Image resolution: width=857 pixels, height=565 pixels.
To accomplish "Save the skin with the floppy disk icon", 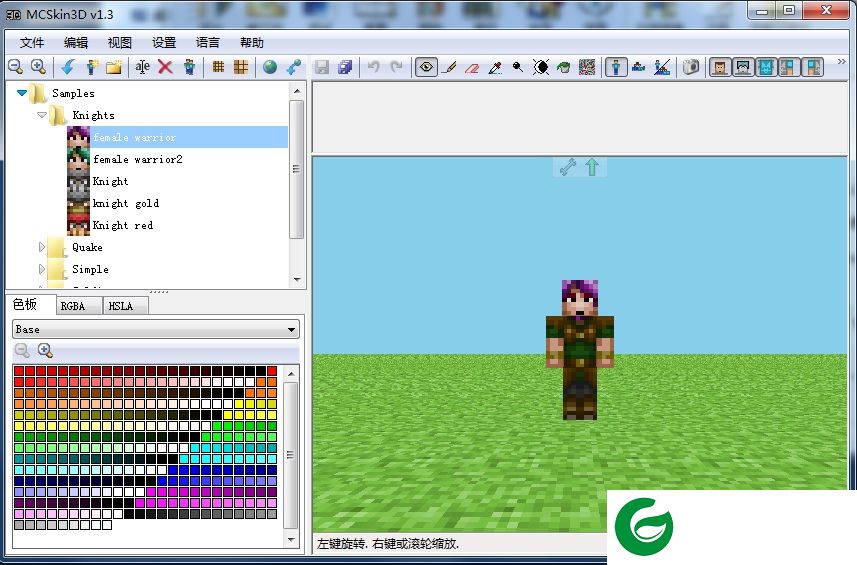I will point(322,67).
